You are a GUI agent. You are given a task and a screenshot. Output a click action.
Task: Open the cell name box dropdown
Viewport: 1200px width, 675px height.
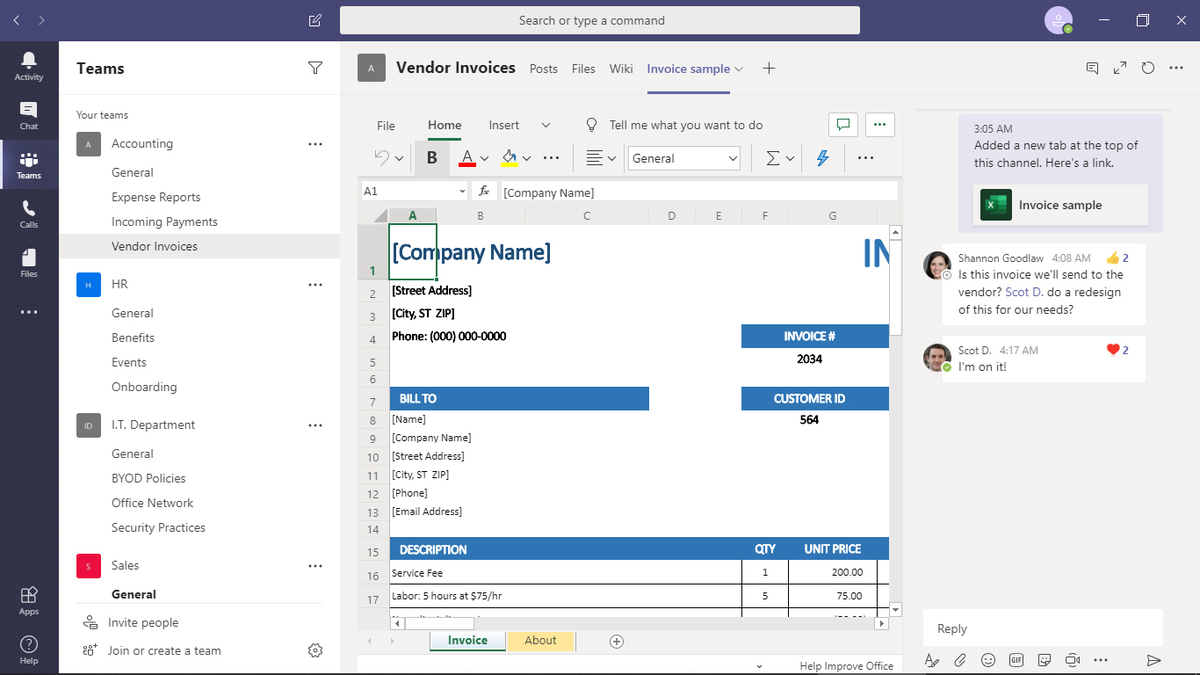(462, 191)
